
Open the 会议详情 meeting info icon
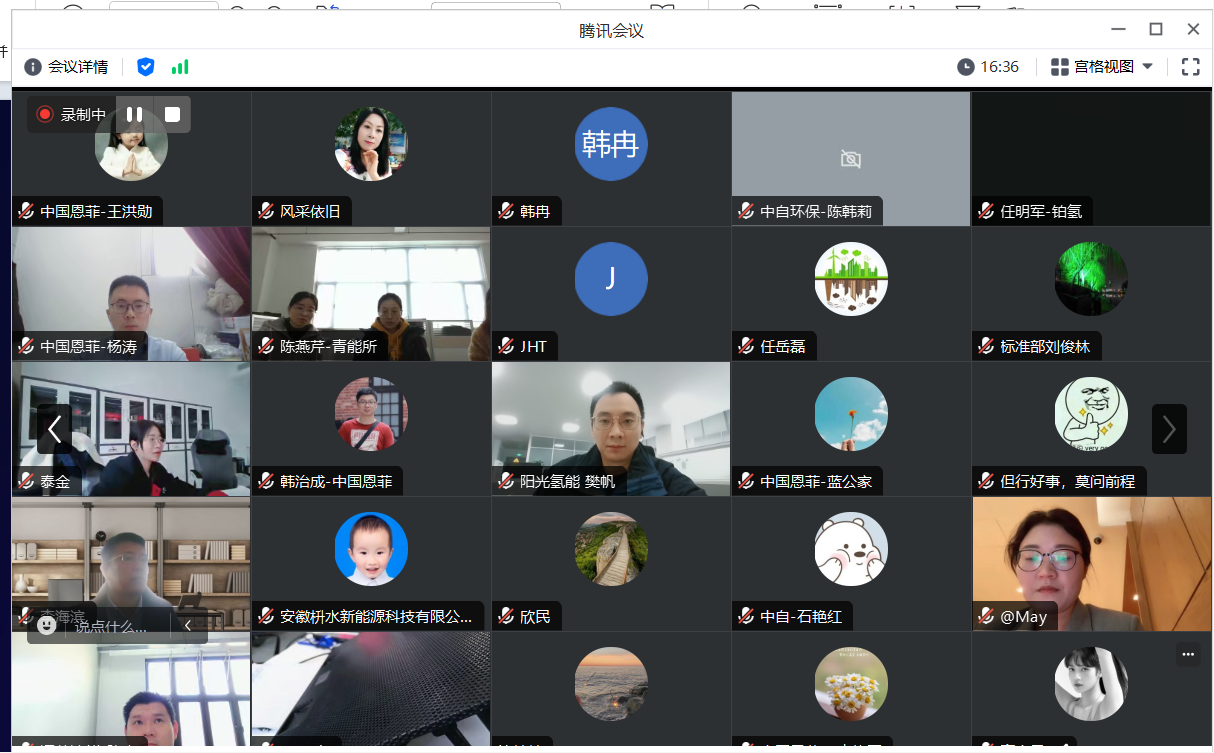click(x=33, y=67)
